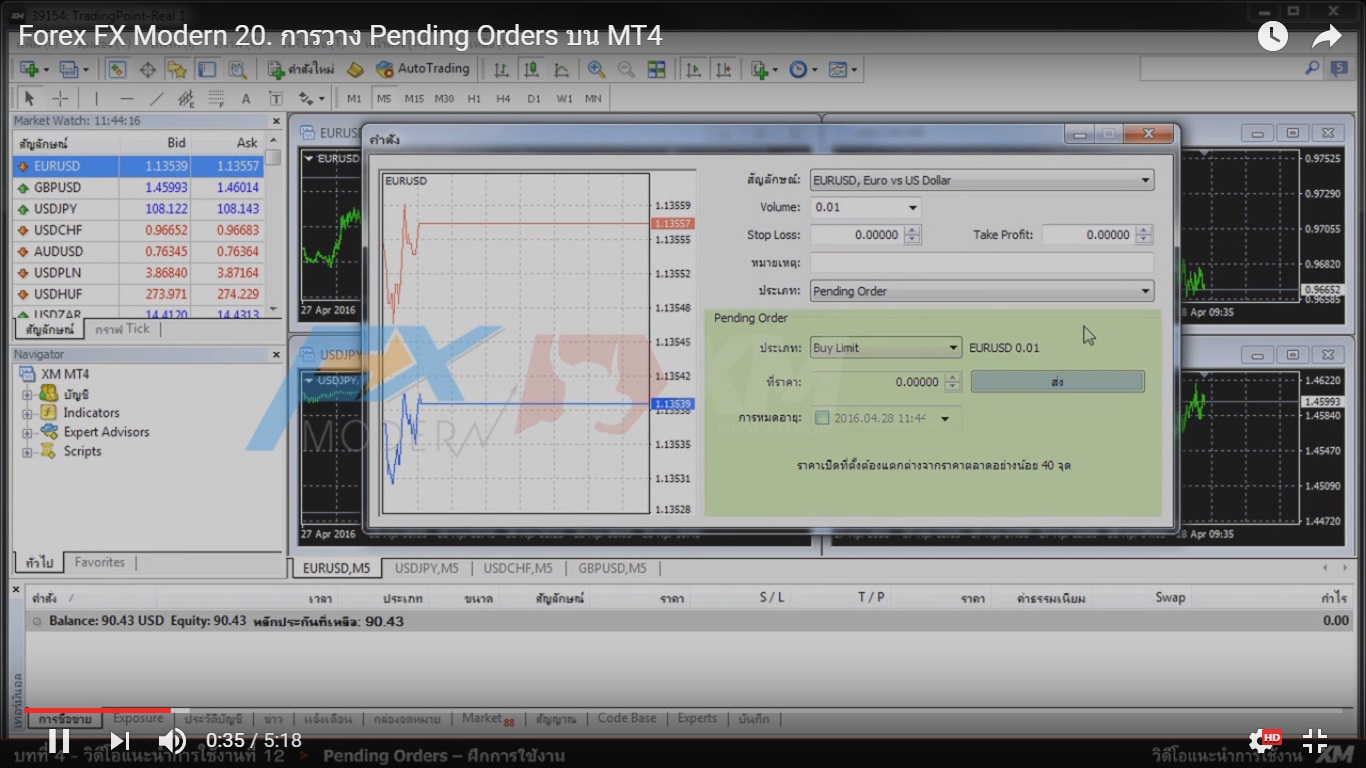The height and width of the screenshot is (768, 1366).
Task: Select the crosshair tool
Action: tap(60, 98)
